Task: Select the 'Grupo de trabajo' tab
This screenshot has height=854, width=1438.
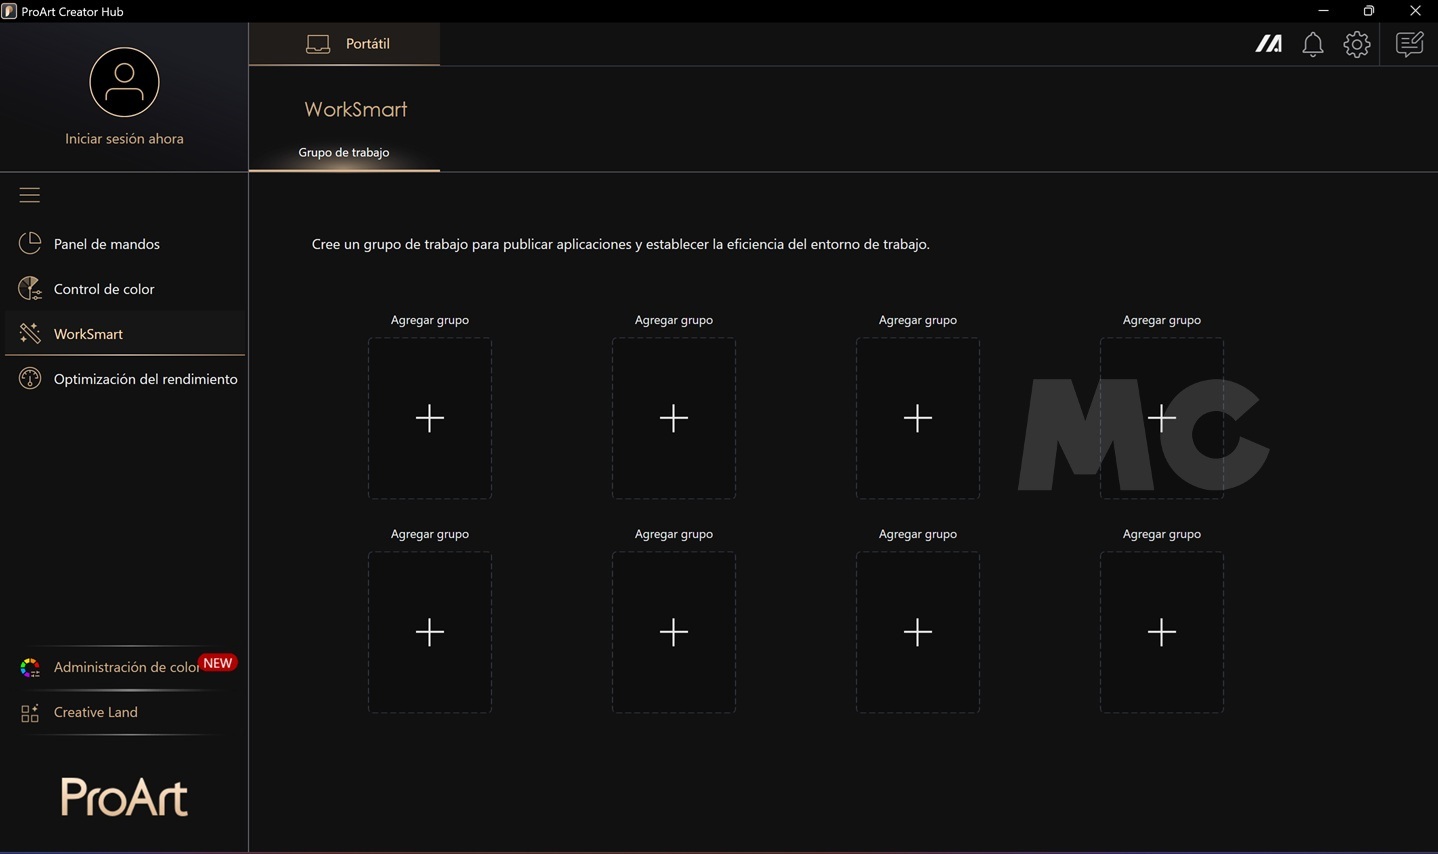Action: pyautogui.click(x=344, y=153)
